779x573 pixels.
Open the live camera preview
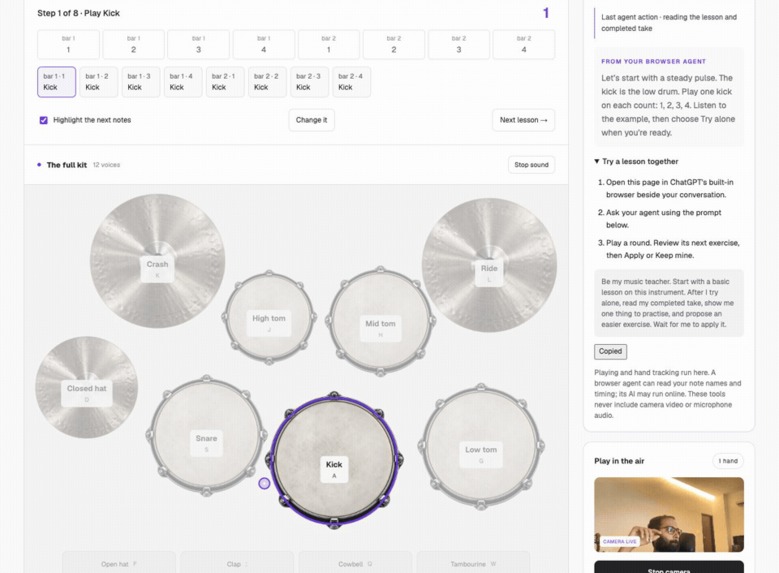click(669, 515)
